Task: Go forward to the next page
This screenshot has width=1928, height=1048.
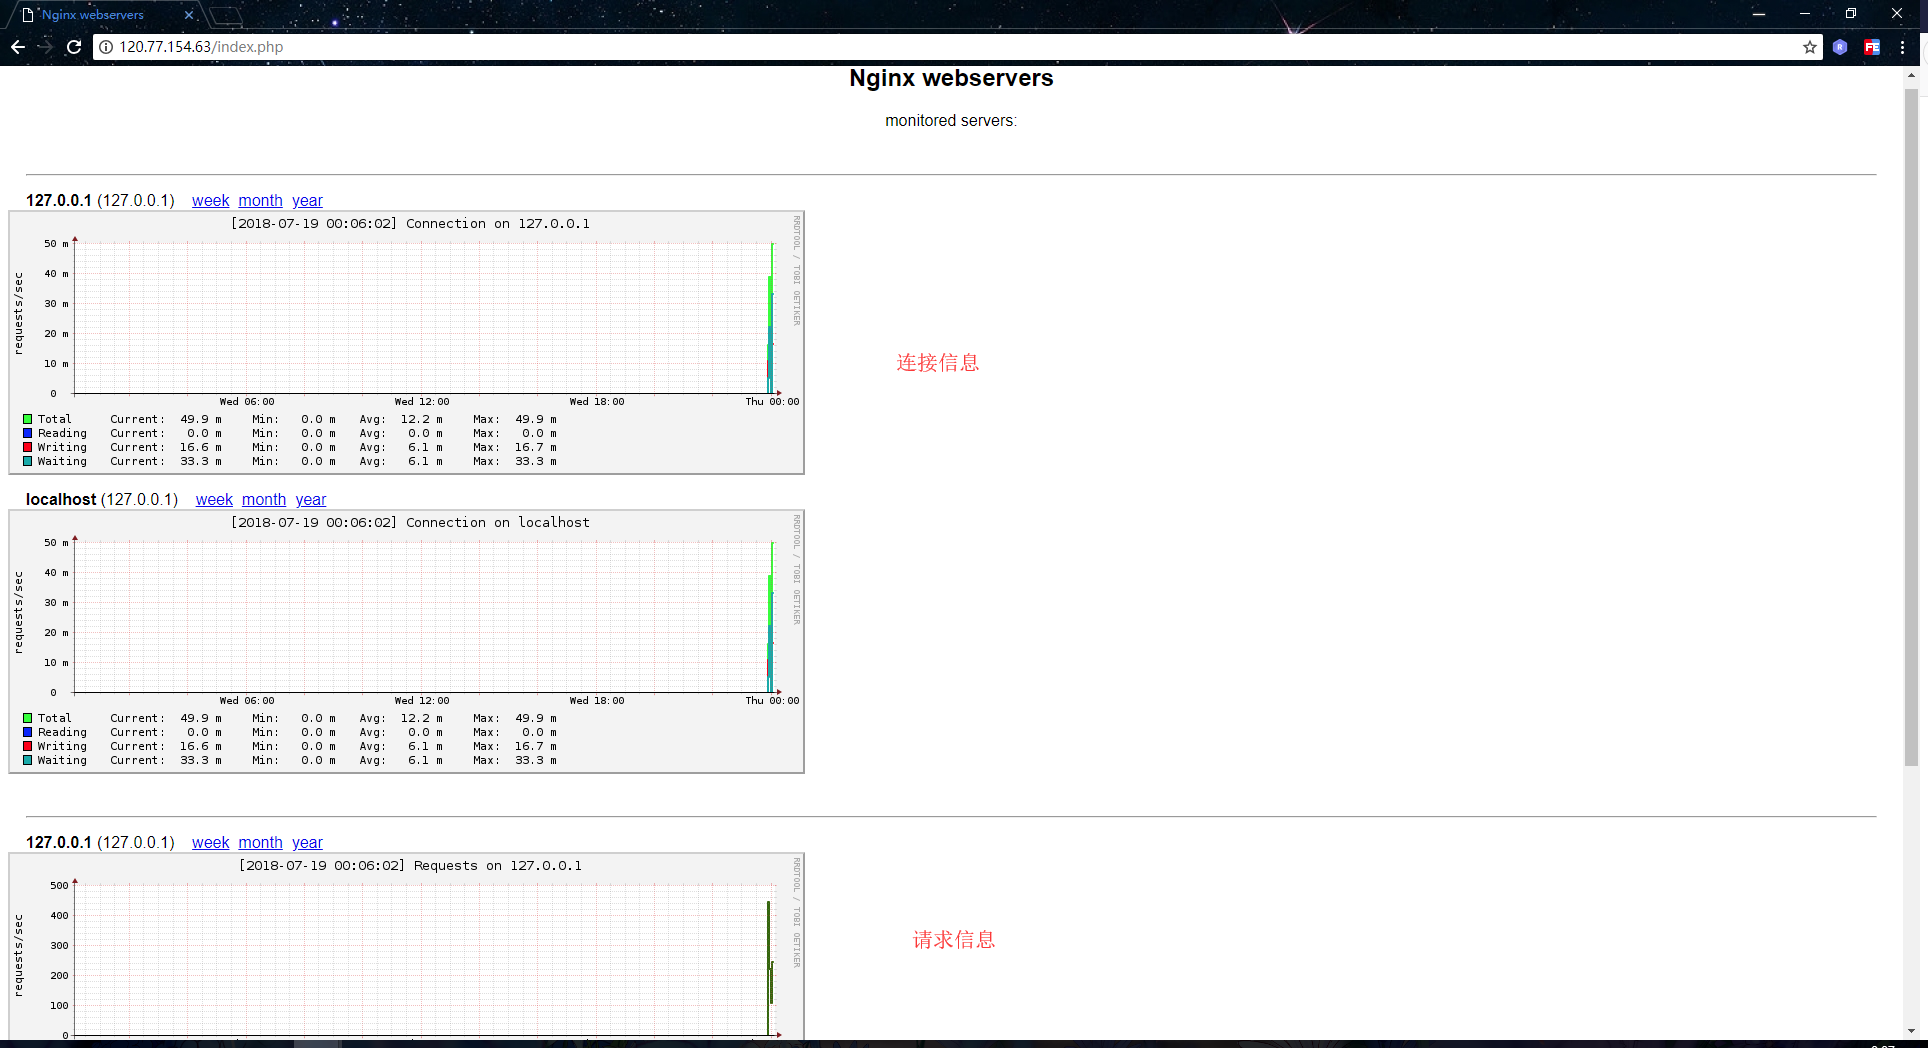Action: pos(45,46)
